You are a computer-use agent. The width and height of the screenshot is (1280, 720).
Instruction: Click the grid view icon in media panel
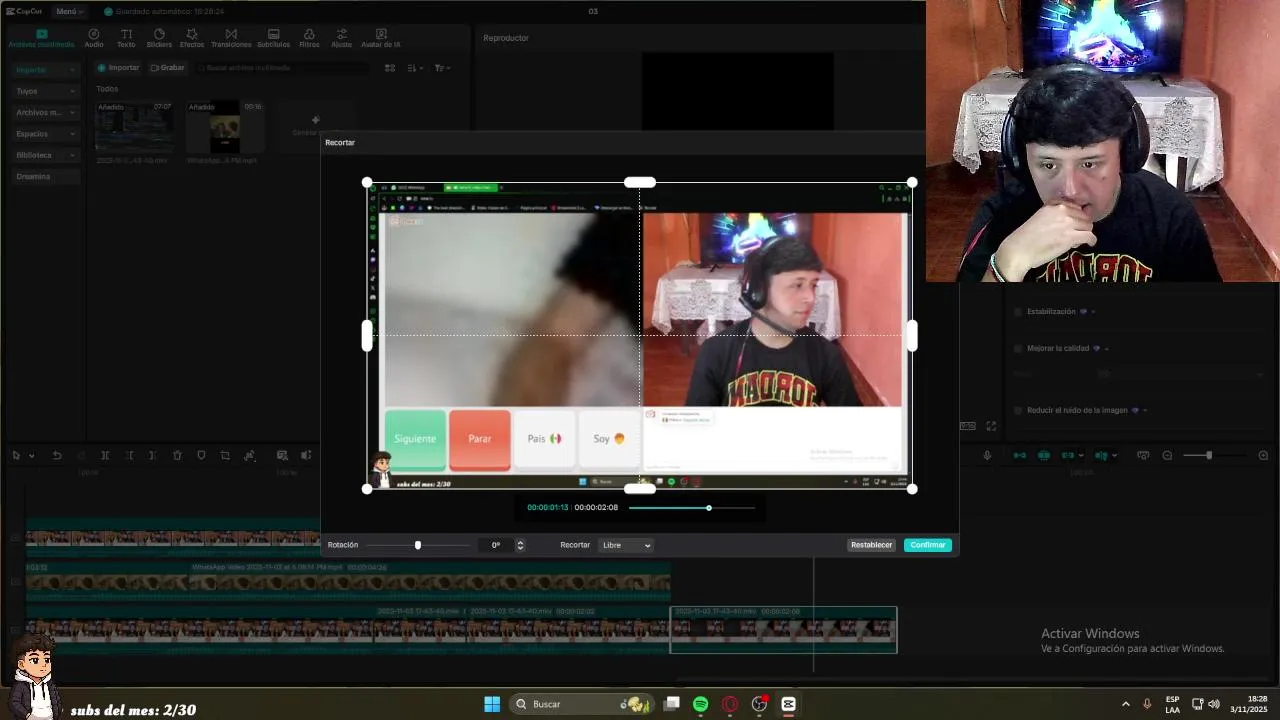tap(390, 68)
